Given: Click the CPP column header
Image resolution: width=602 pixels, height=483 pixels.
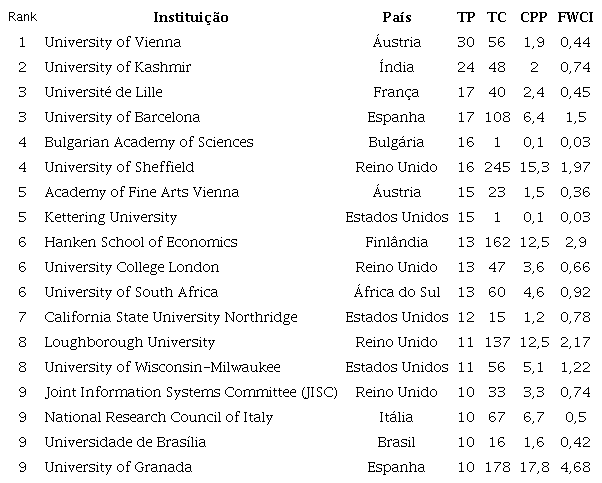Looking at the screenshot, I should [533, 17].
